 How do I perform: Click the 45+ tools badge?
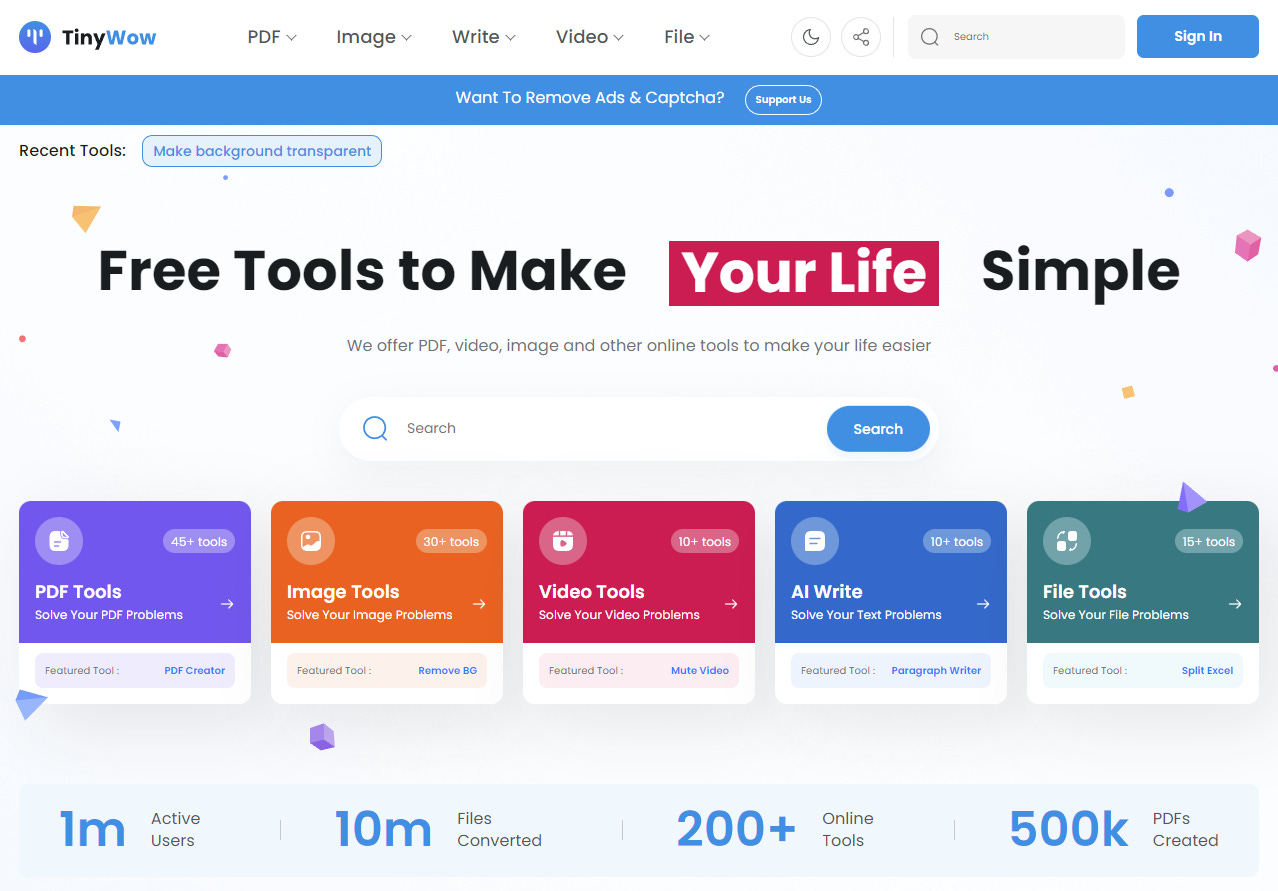(199, 541)
